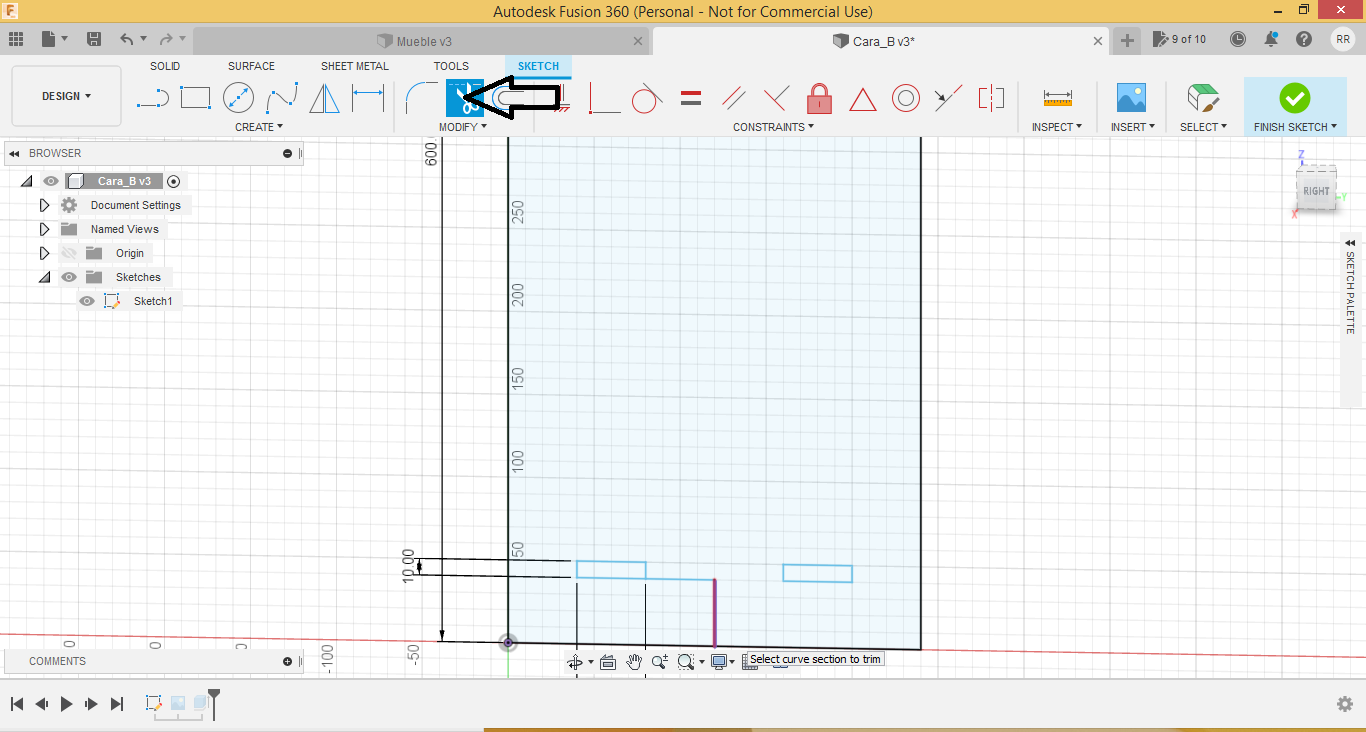Screen dimensions: 1366x732
Task: Open the Data Panel grid icon
Action: point(15,39)
